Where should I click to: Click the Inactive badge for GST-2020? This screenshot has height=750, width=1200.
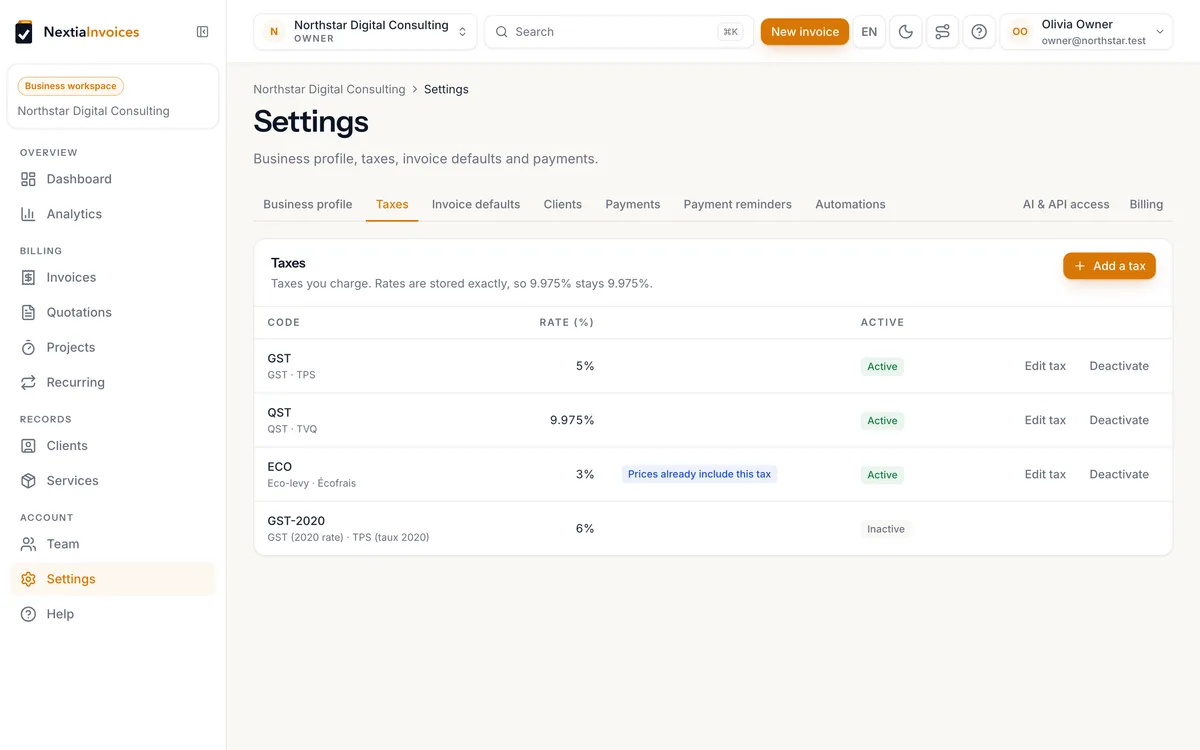click(x=886, y=529)
